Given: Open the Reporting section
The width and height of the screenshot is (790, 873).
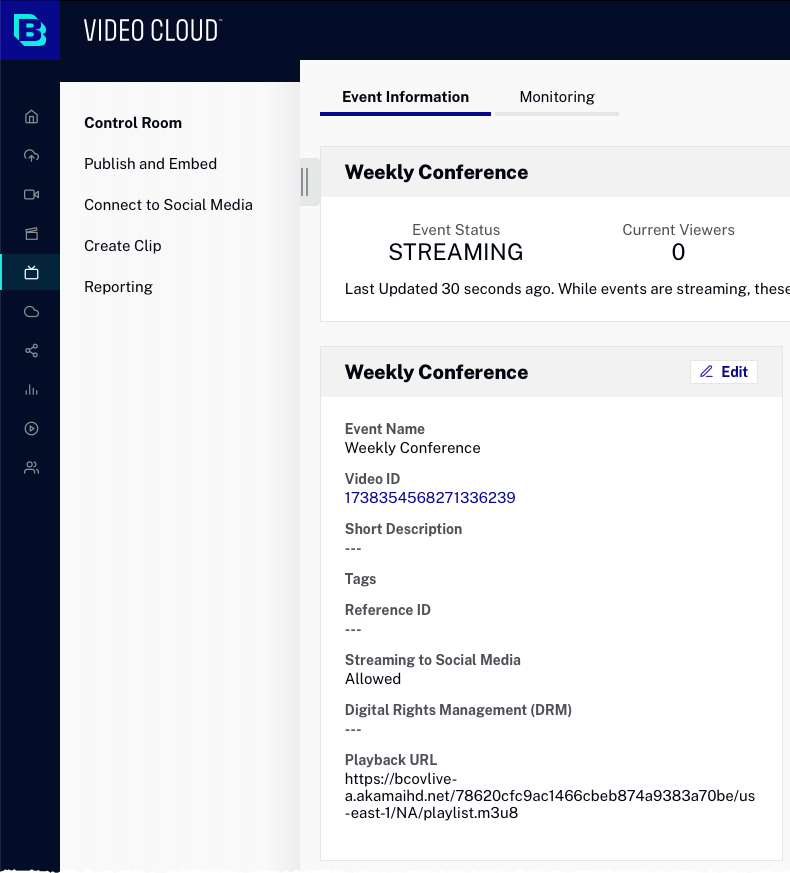Looking at the screenshot, I should (x=118, y=287).
